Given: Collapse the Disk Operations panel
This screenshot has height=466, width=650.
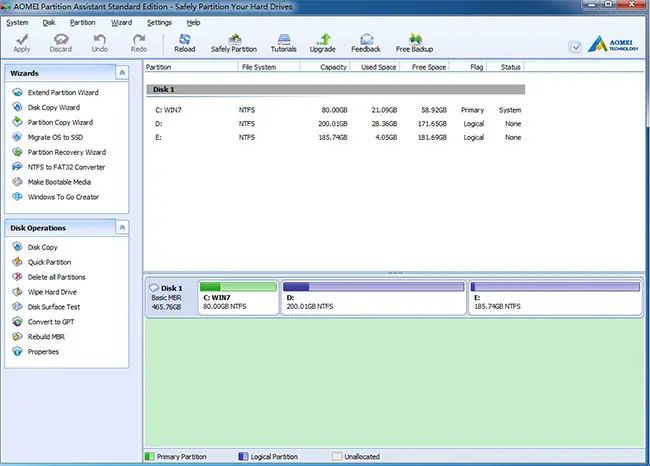Looking at the screenshot, I should pos(122,227).
